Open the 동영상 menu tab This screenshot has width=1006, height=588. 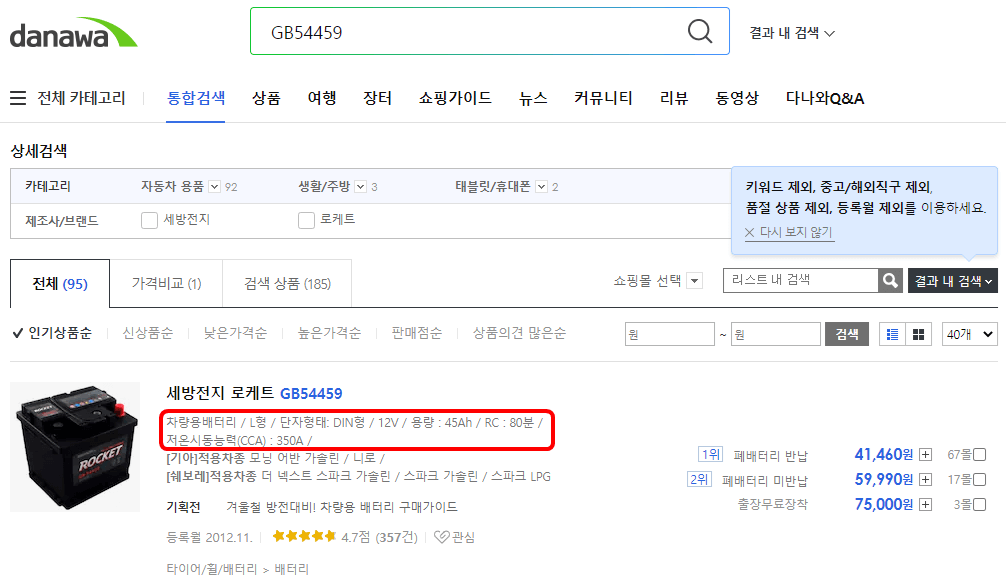tap(737, 98)
